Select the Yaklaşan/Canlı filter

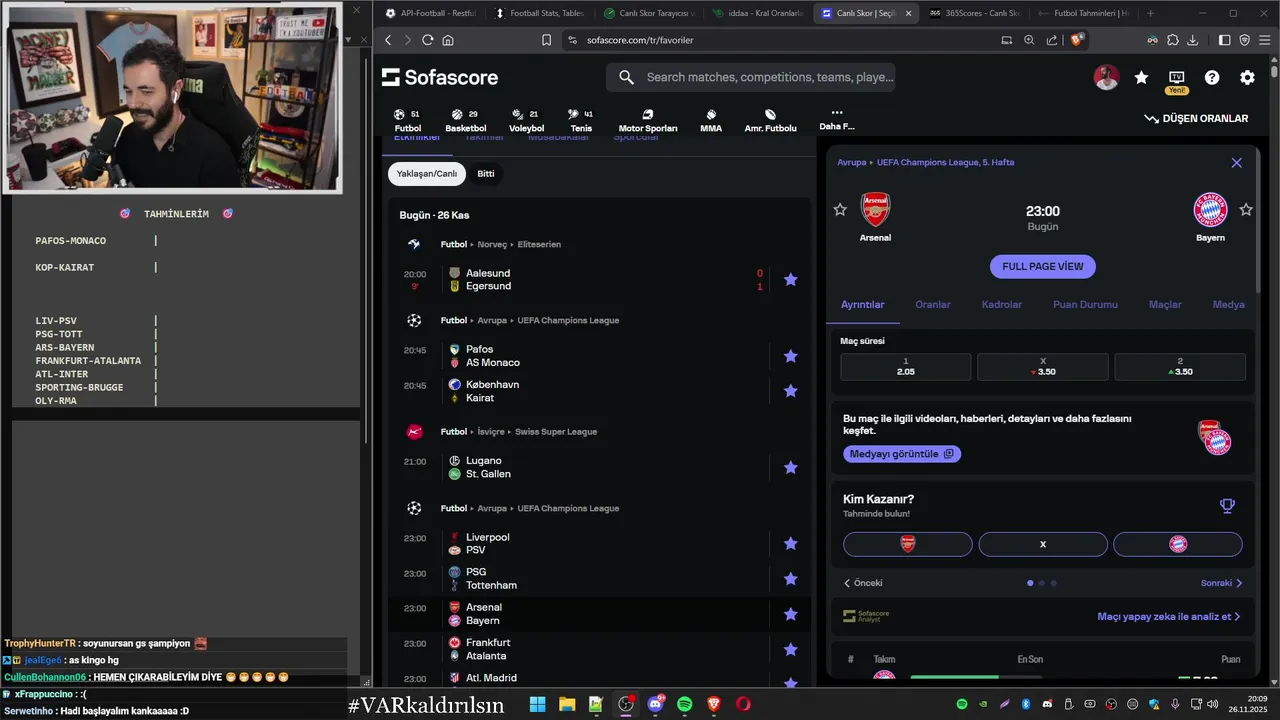(x=427, y=173)
